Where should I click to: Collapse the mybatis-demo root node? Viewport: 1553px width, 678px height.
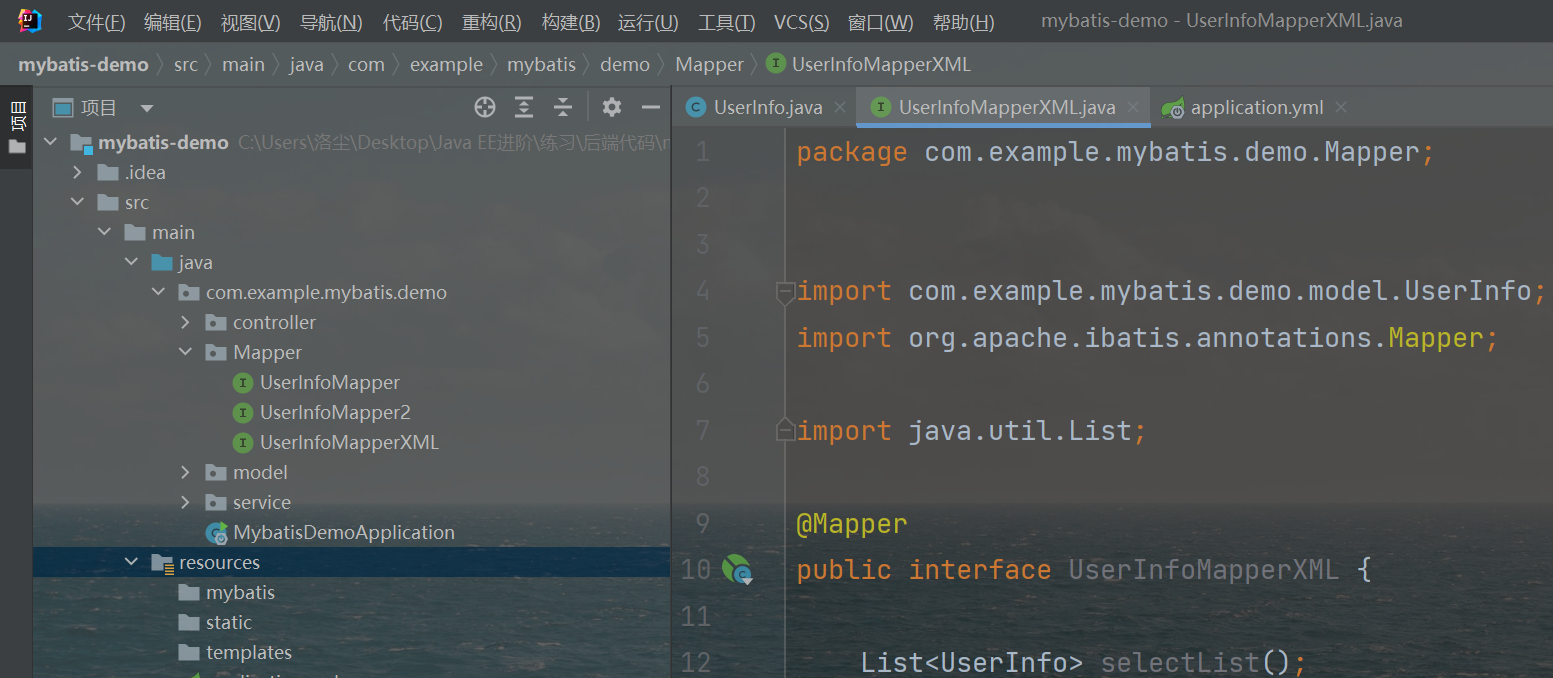(x=51, y=143)
